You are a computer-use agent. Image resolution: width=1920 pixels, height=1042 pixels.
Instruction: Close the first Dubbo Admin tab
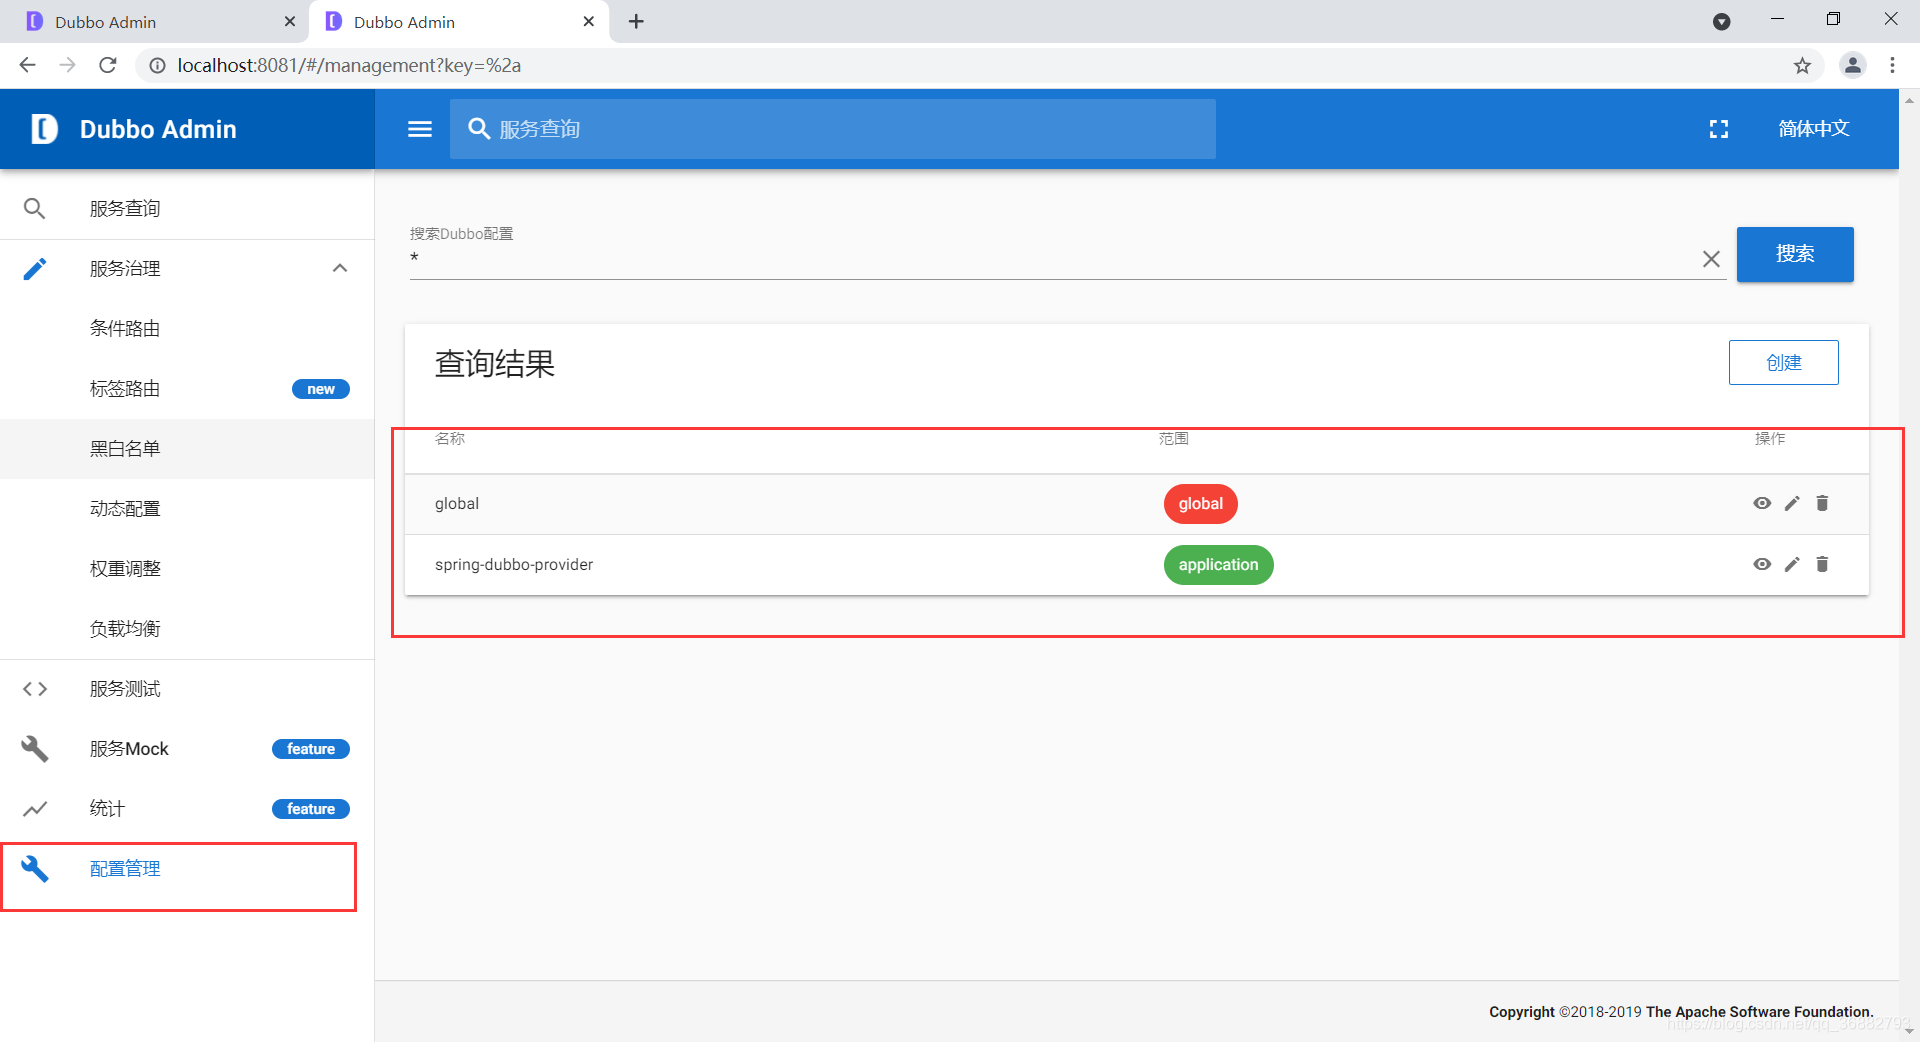[x=290, y=21]
